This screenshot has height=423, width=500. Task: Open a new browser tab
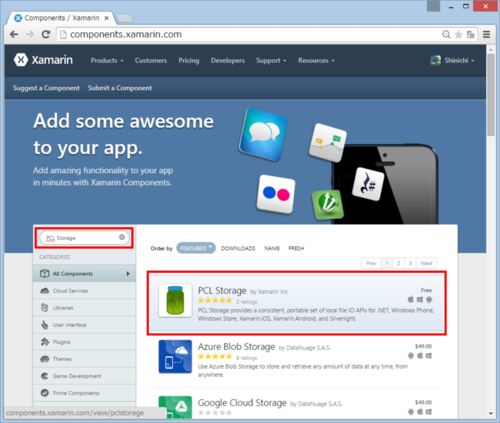[124, 18]
